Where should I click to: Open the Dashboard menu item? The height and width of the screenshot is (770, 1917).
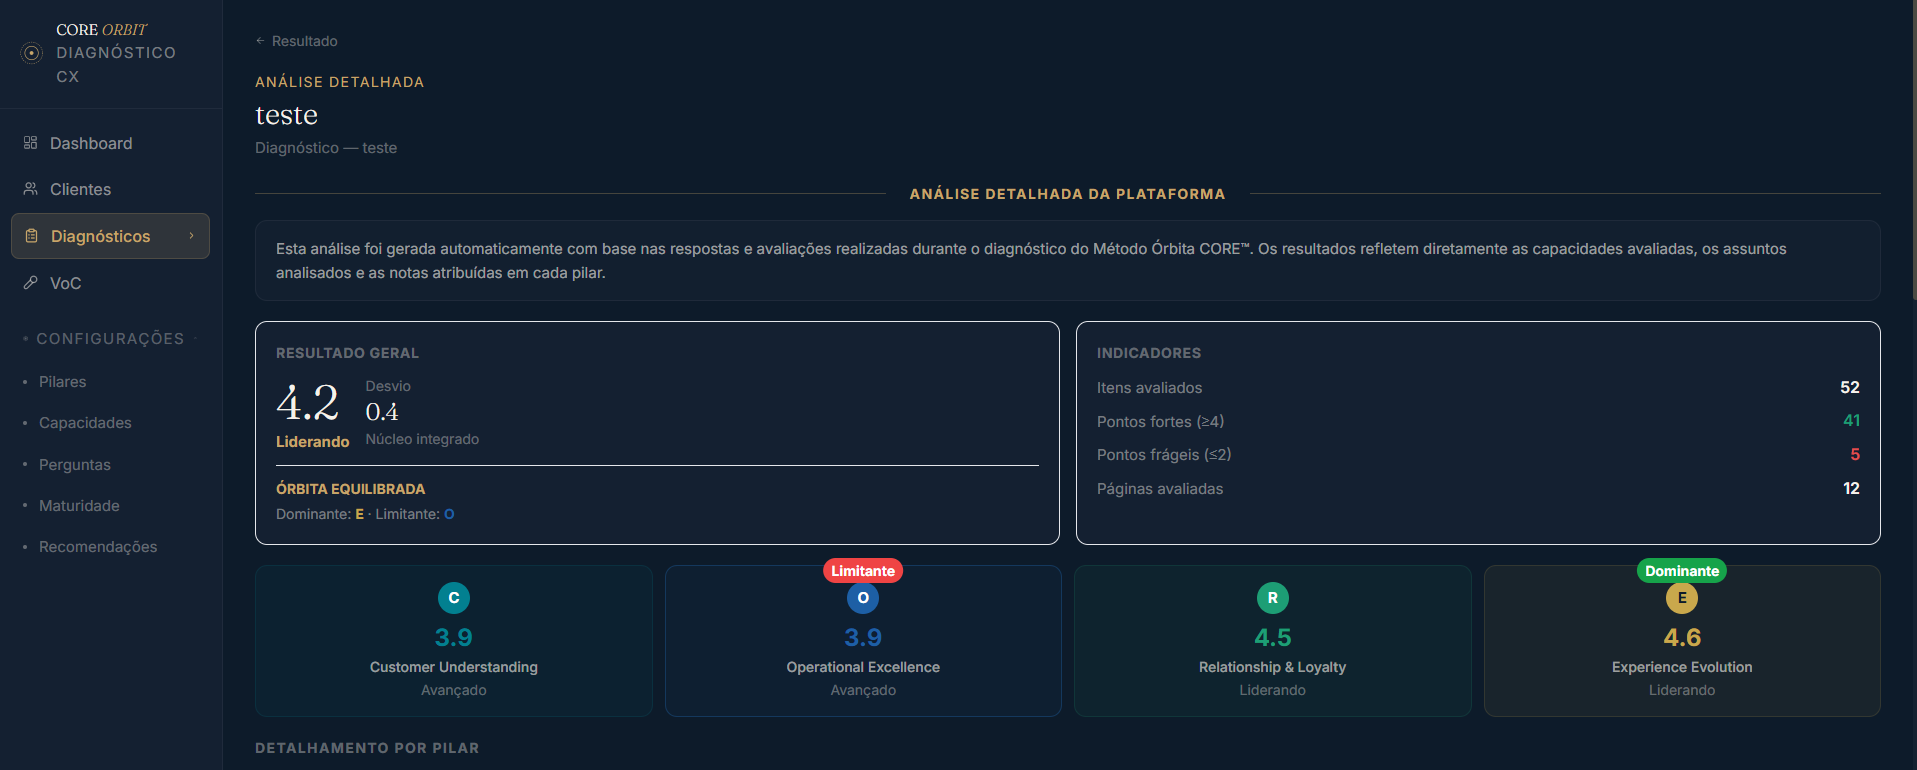pos(110,143)
